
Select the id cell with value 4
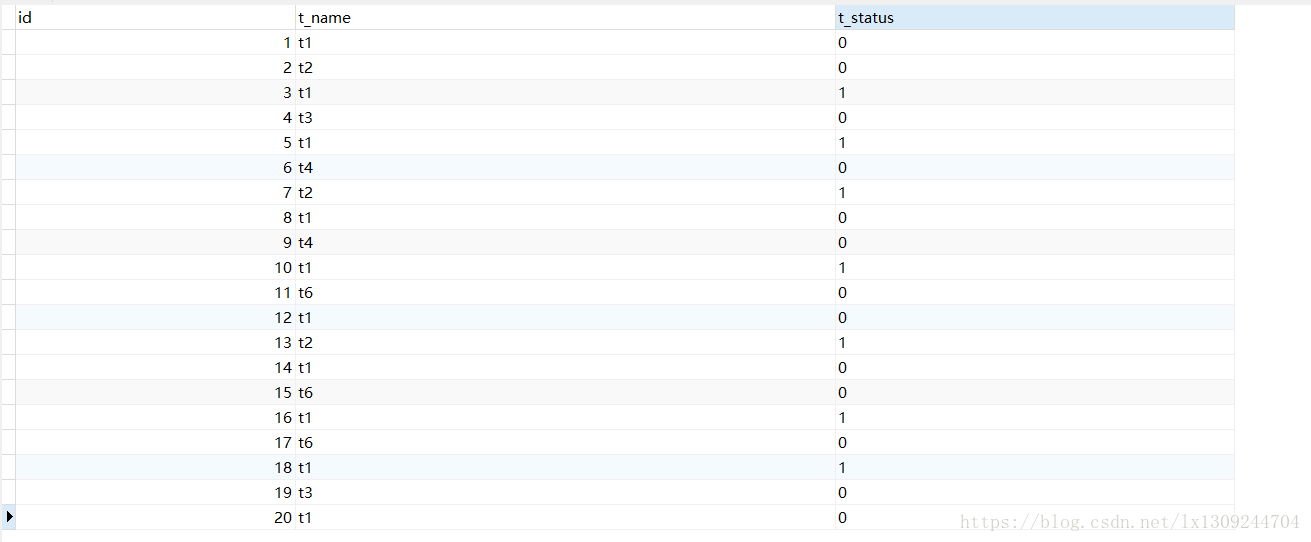pos(155,118)
